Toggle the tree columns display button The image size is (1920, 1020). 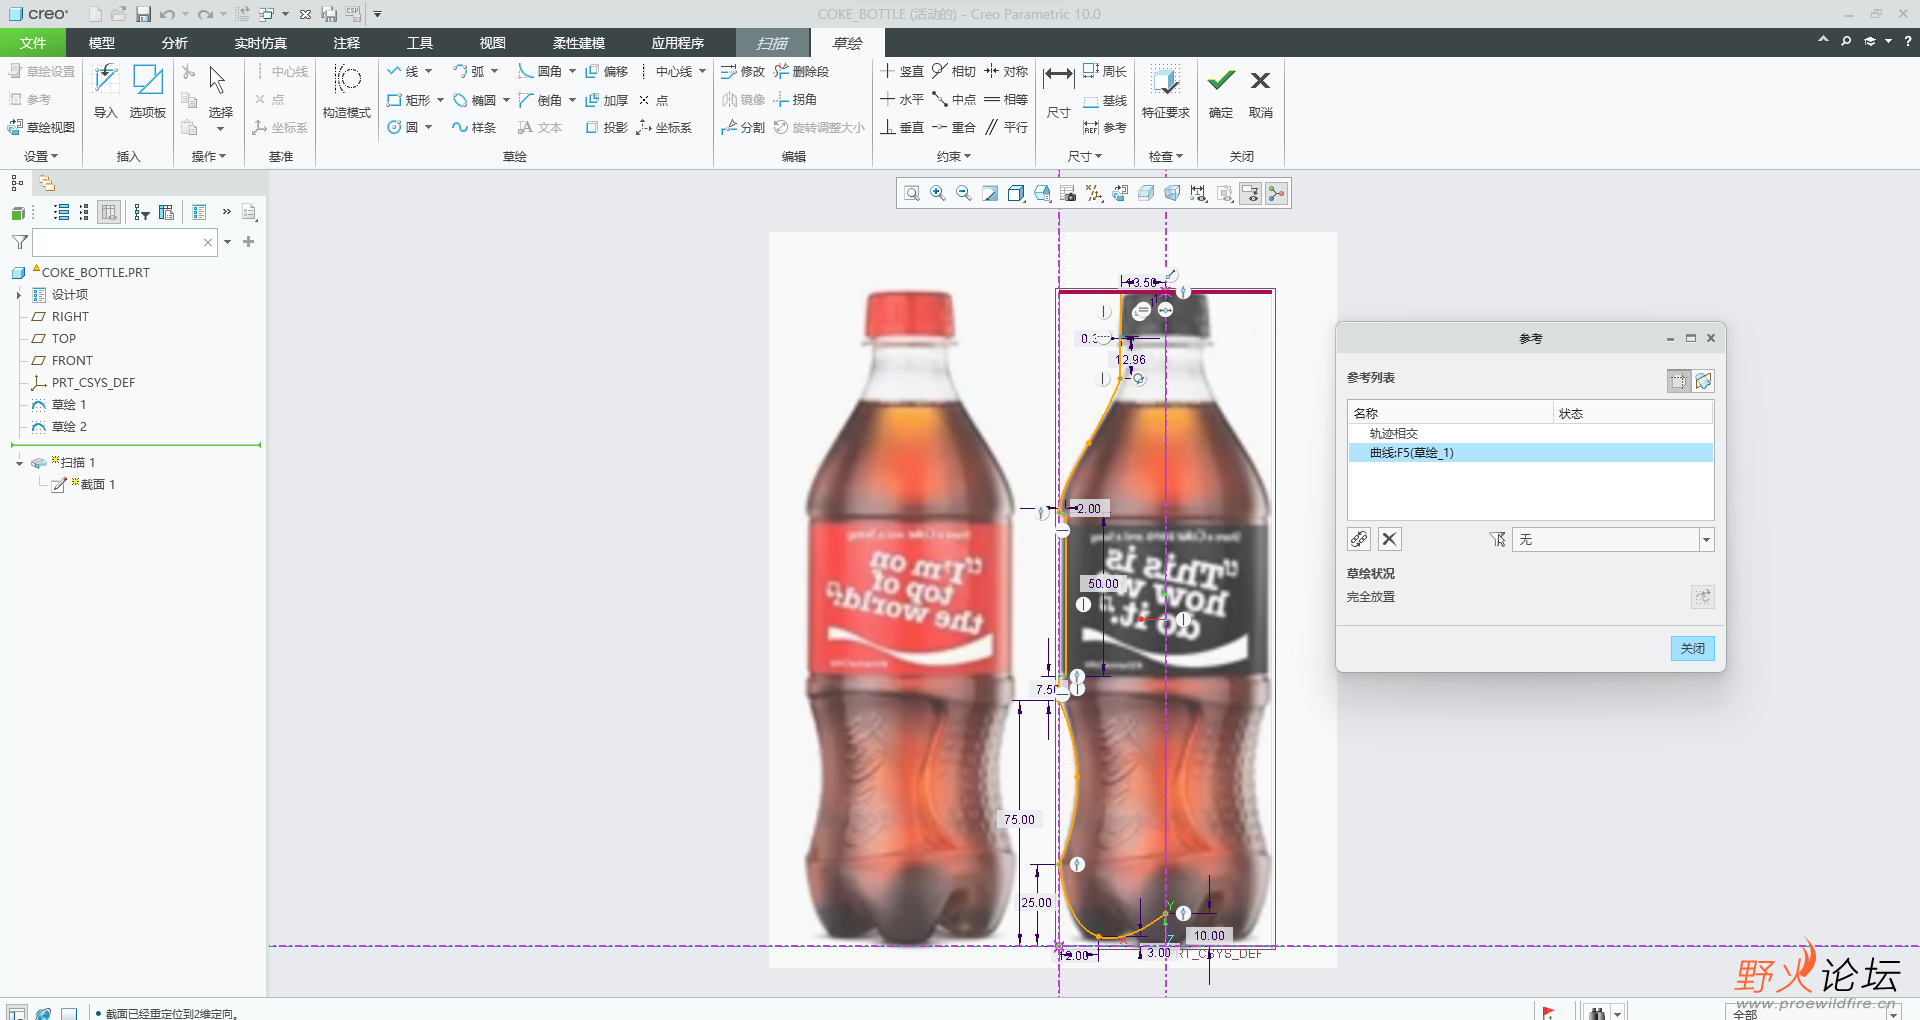pos(109,212)
